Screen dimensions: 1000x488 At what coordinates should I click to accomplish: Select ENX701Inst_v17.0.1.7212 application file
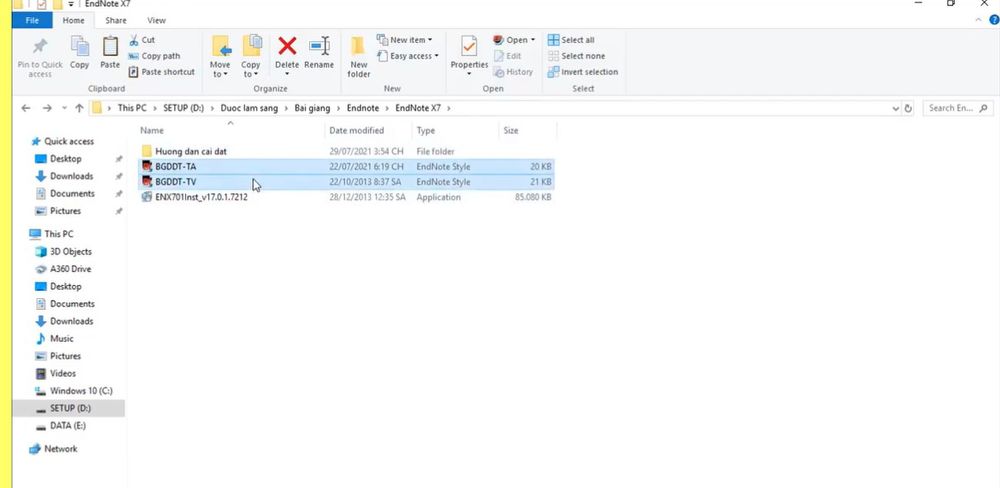(x=346, y=197)
